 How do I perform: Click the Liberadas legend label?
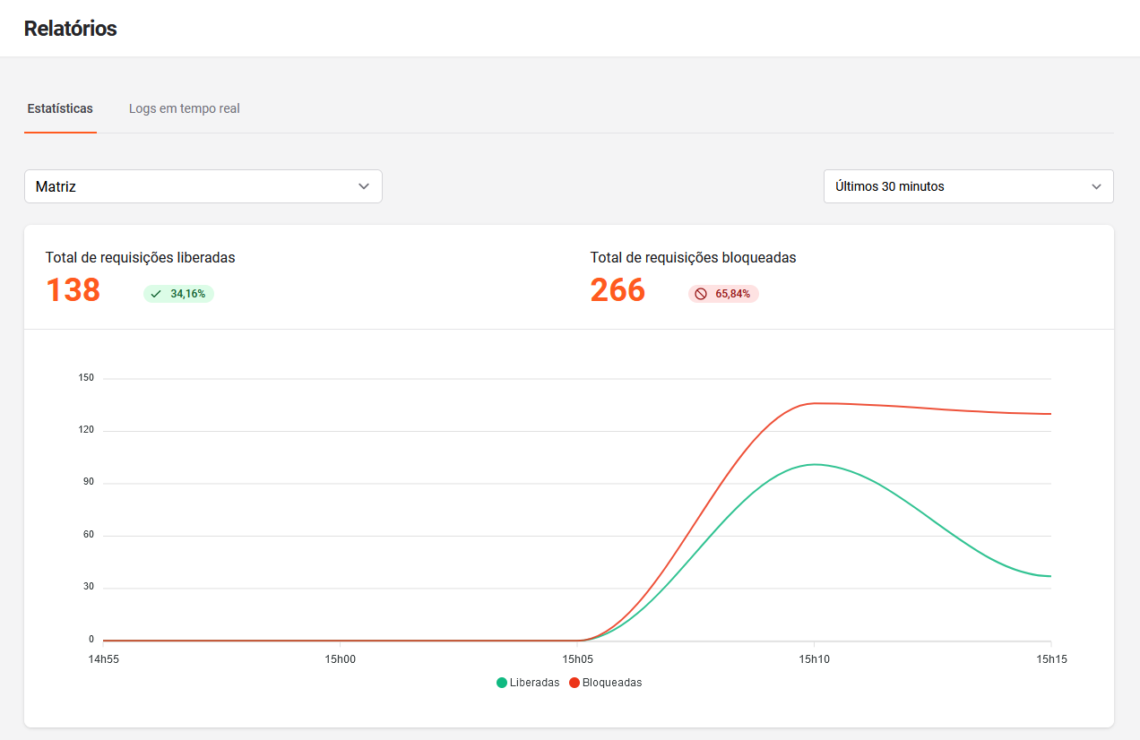pos(534,683)
